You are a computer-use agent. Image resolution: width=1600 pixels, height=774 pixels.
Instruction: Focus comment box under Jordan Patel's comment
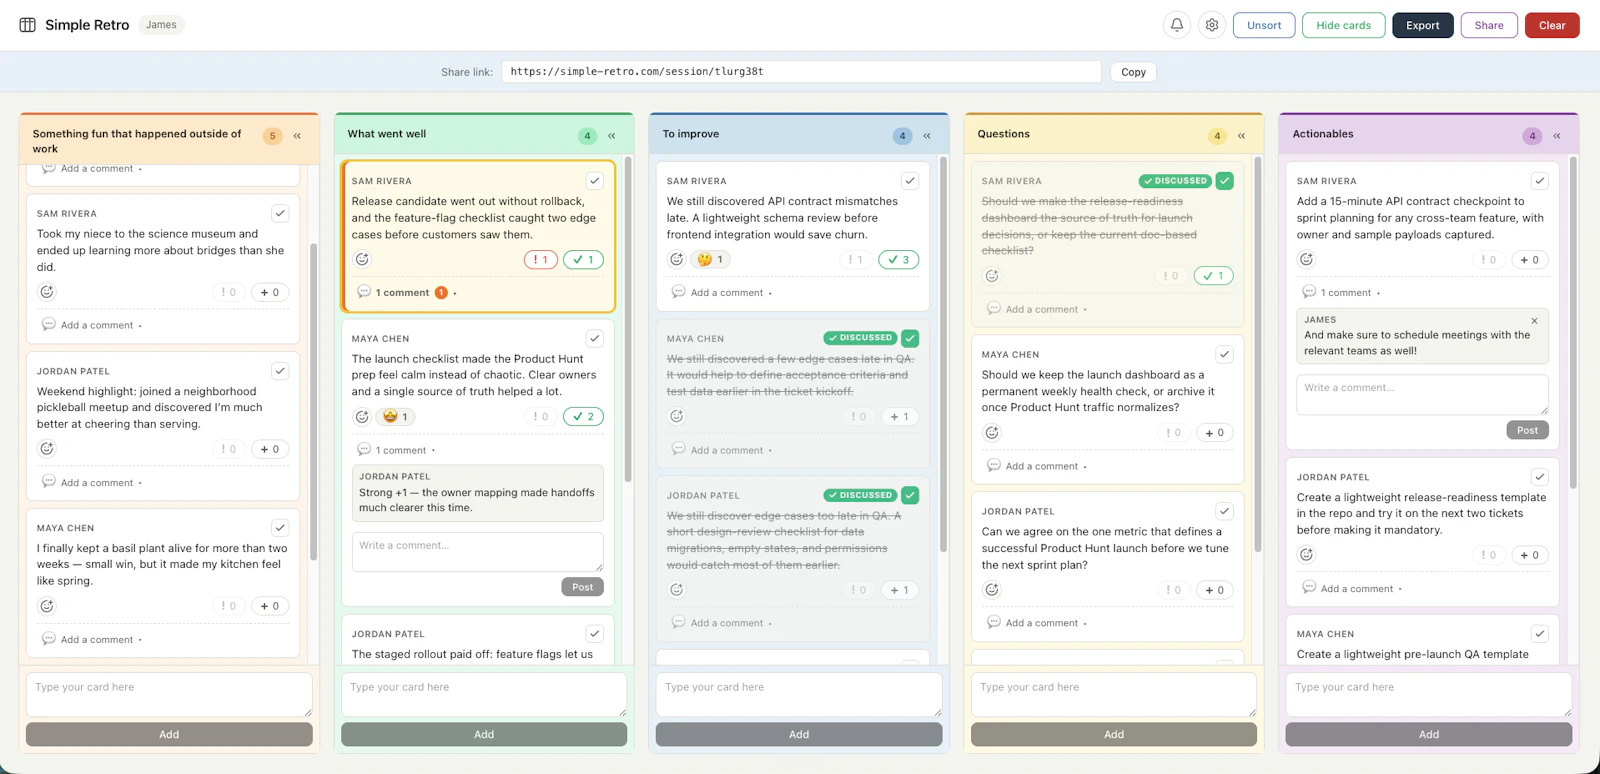click(478, 552)
